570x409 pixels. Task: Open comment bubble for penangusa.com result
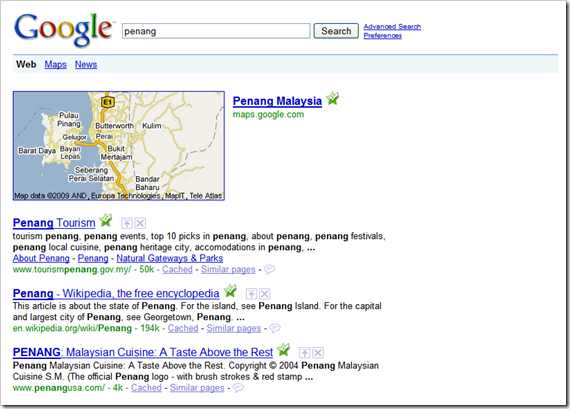tap(238, 388)
